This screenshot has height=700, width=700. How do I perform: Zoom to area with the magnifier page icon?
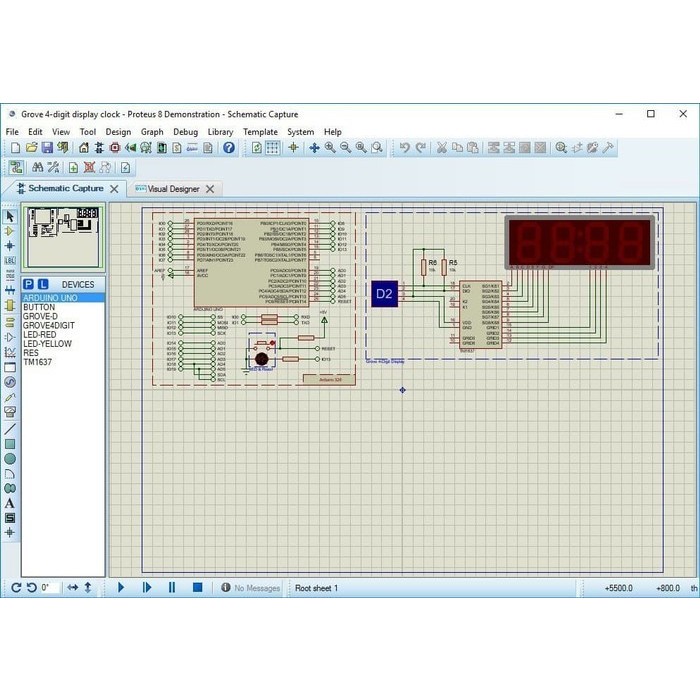pos(377,148)
